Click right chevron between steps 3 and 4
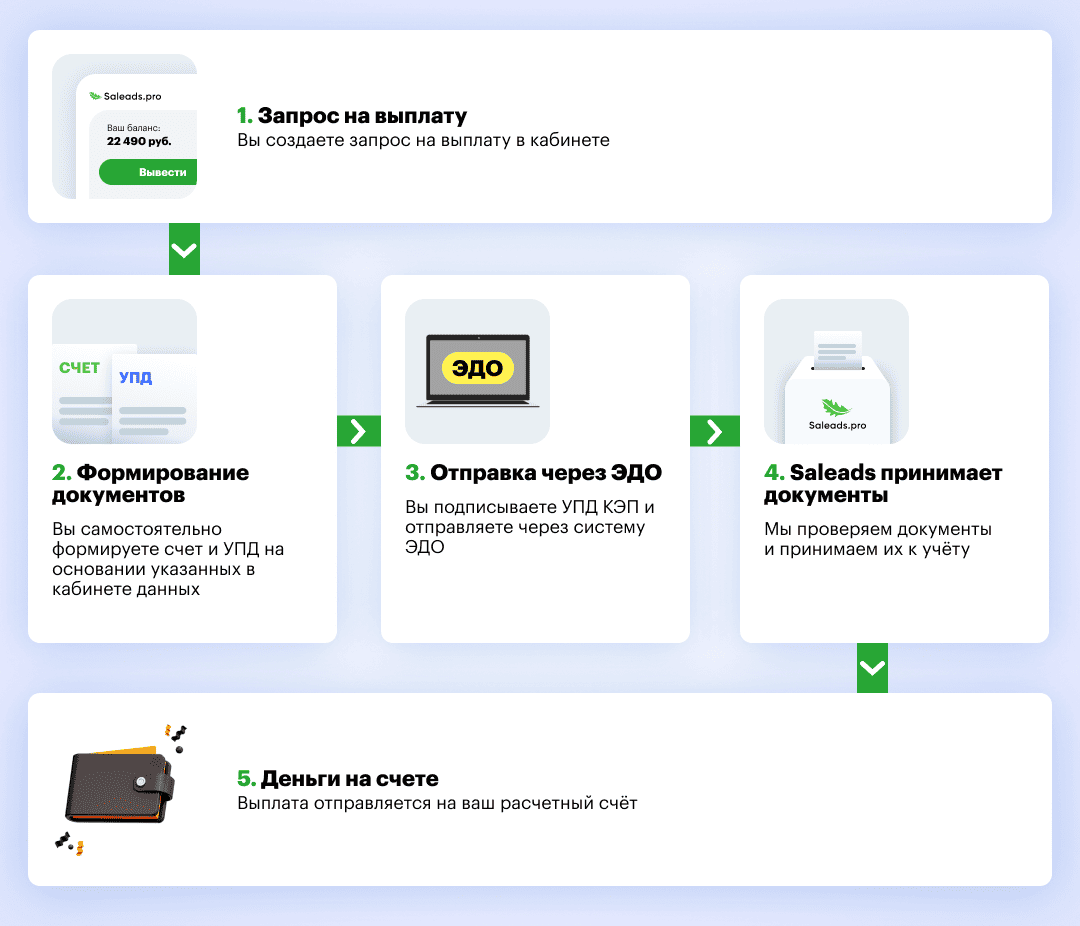Image resolution: width=1080 pixels, height=926 pixels. click(x=714, y=431)
